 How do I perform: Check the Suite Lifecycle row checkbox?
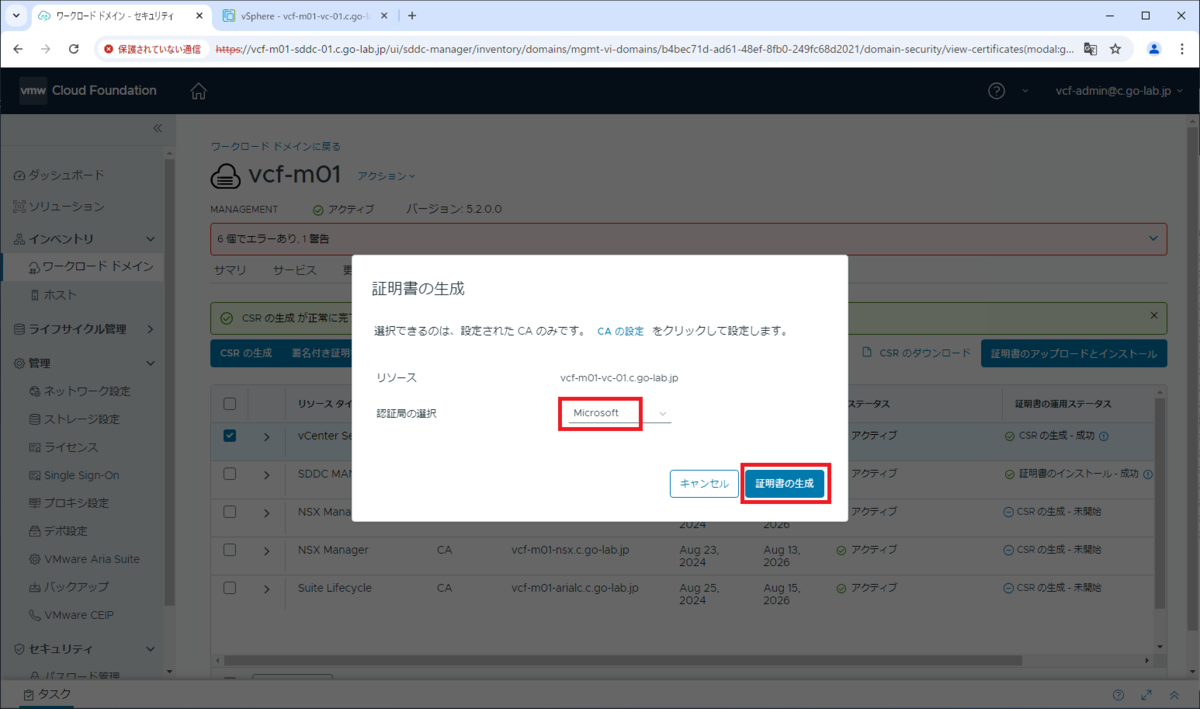(230, 588)
